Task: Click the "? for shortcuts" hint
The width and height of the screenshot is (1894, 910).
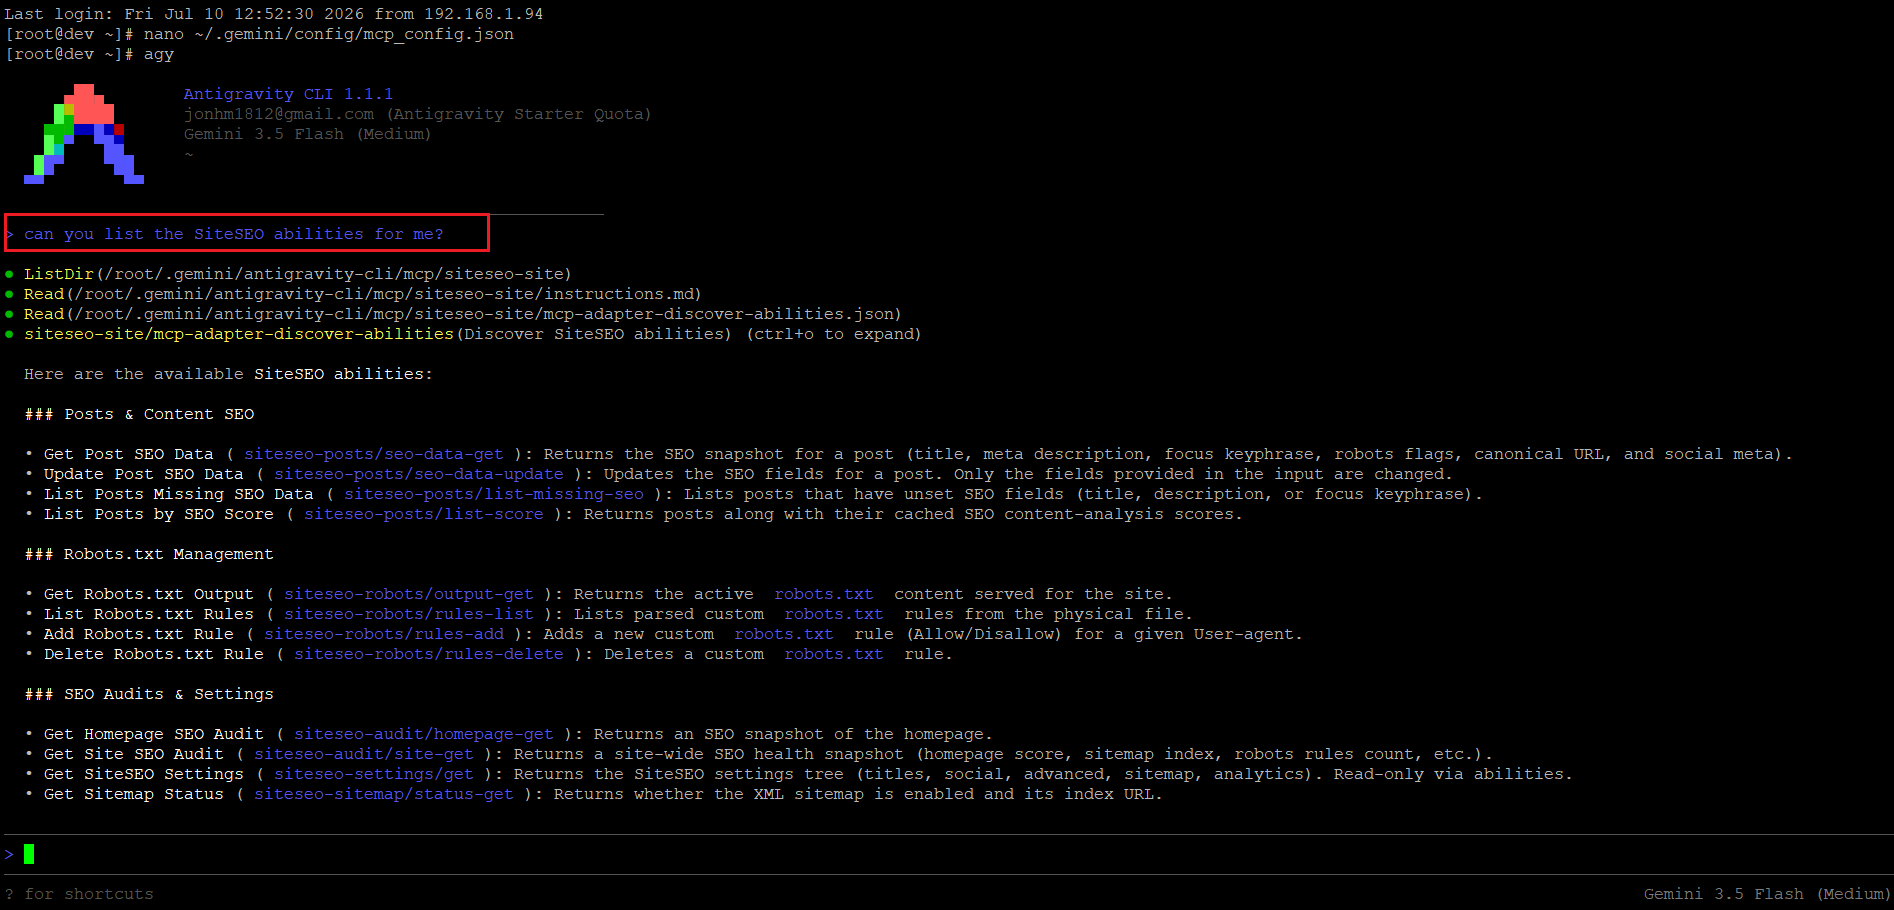Action: [79, 894]
